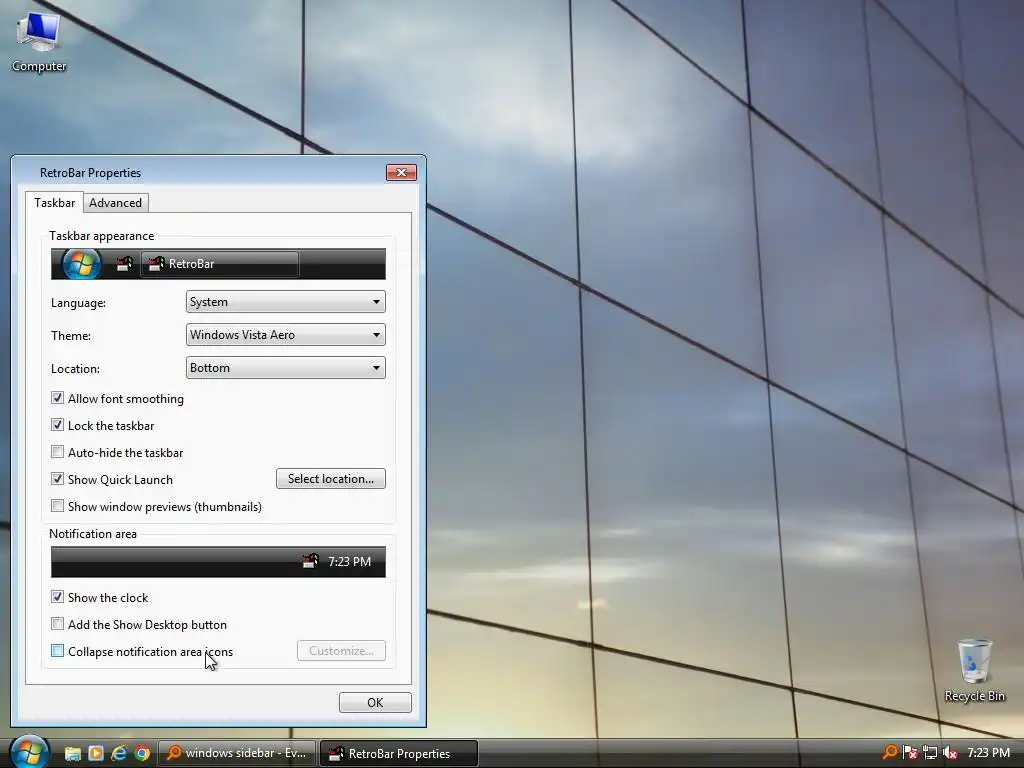Click the taskbar clock showing 7:23 PM
Viewport: 1024px width, 768px height.
(988, 753)
